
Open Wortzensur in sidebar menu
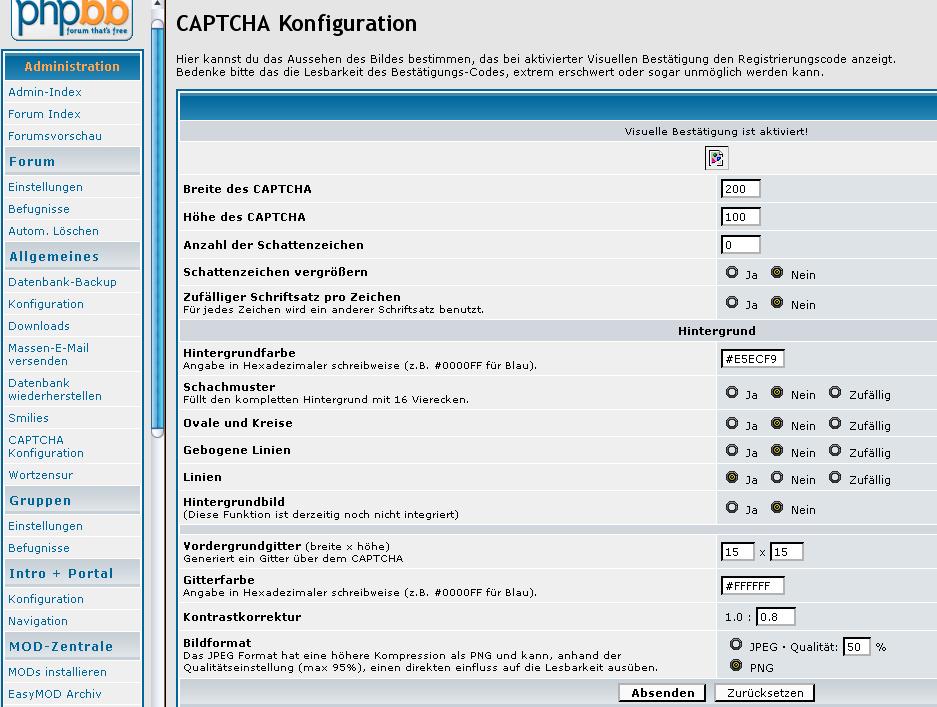40,475
